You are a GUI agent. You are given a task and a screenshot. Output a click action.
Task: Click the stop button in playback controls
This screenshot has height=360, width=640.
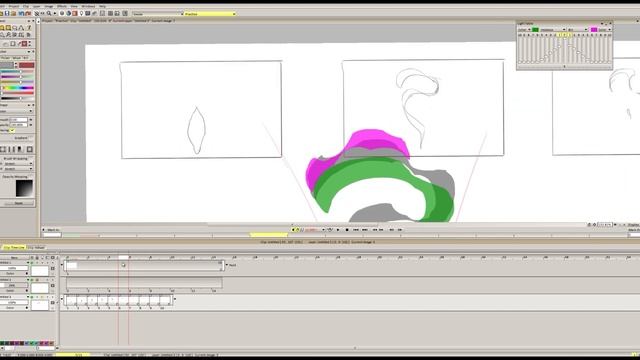coord(347,230)
